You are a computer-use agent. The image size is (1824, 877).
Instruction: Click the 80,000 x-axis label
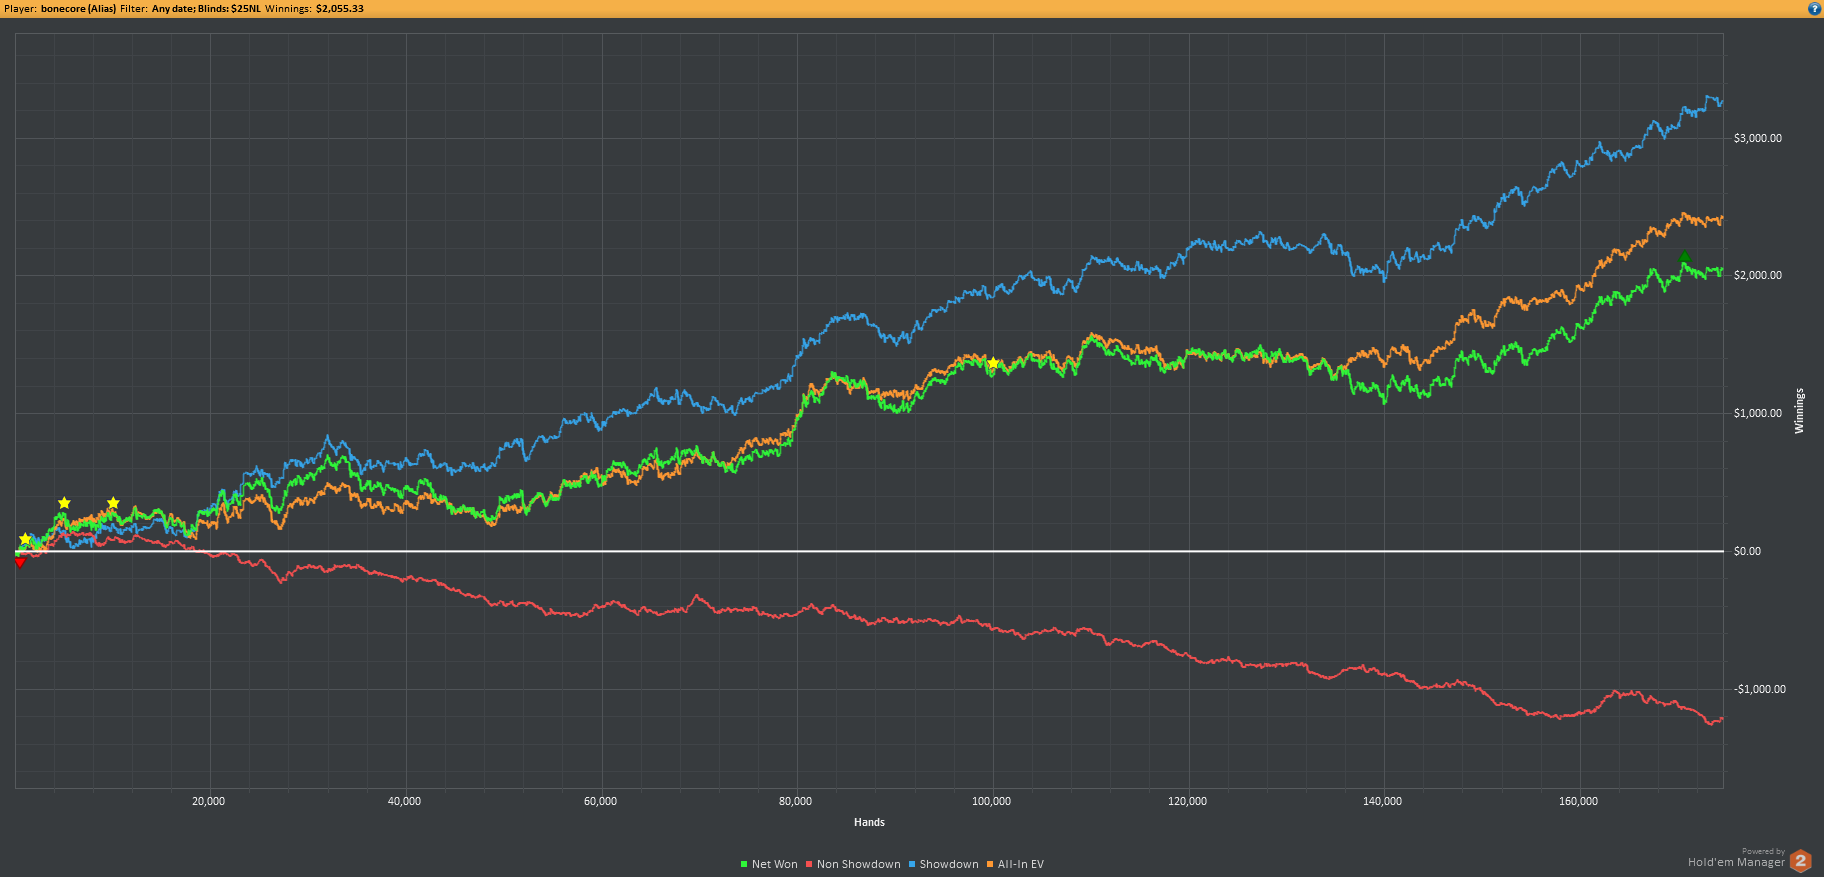[795, 801]
